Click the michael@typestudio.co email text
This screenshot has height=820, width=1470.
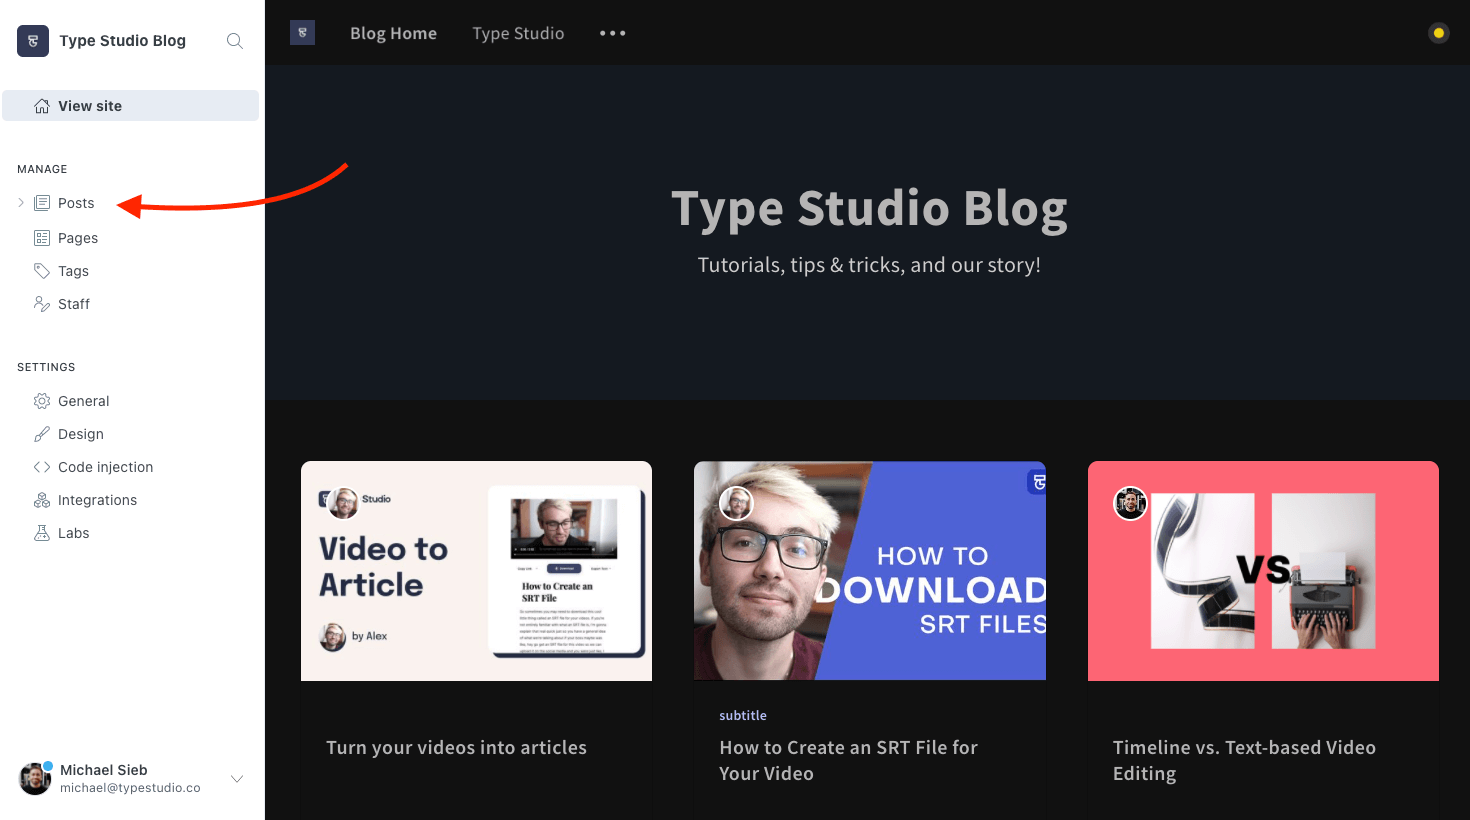pos(130,788)
